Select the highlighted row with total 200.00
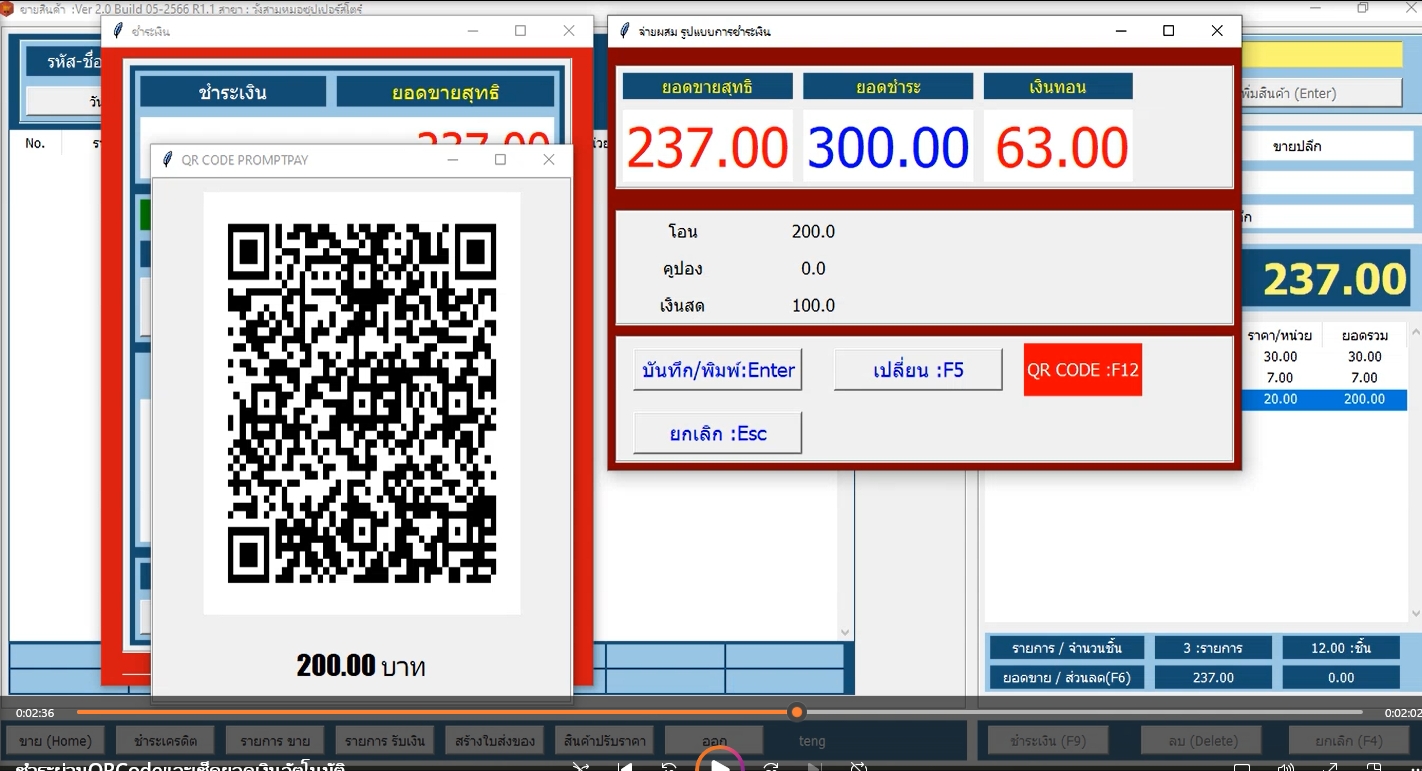Image resolution: width=1422 pixels, height=771 pixels. 1324,399
